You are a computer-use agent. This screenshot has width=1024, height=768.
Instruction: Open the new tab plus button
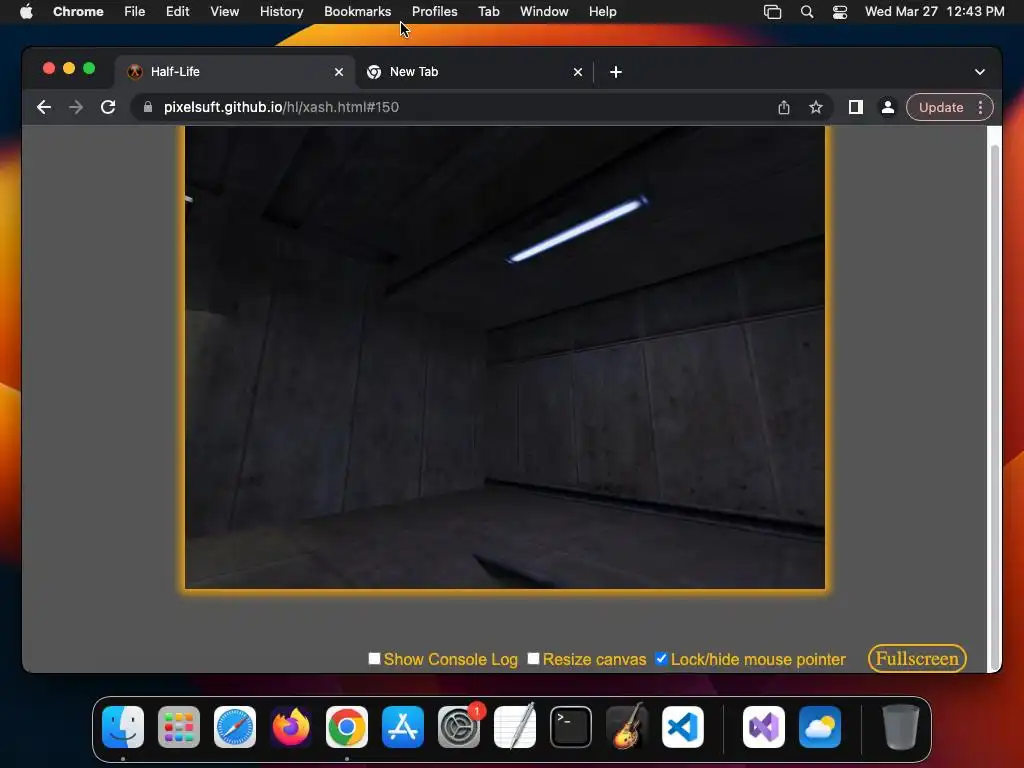(x=616, y=72)
